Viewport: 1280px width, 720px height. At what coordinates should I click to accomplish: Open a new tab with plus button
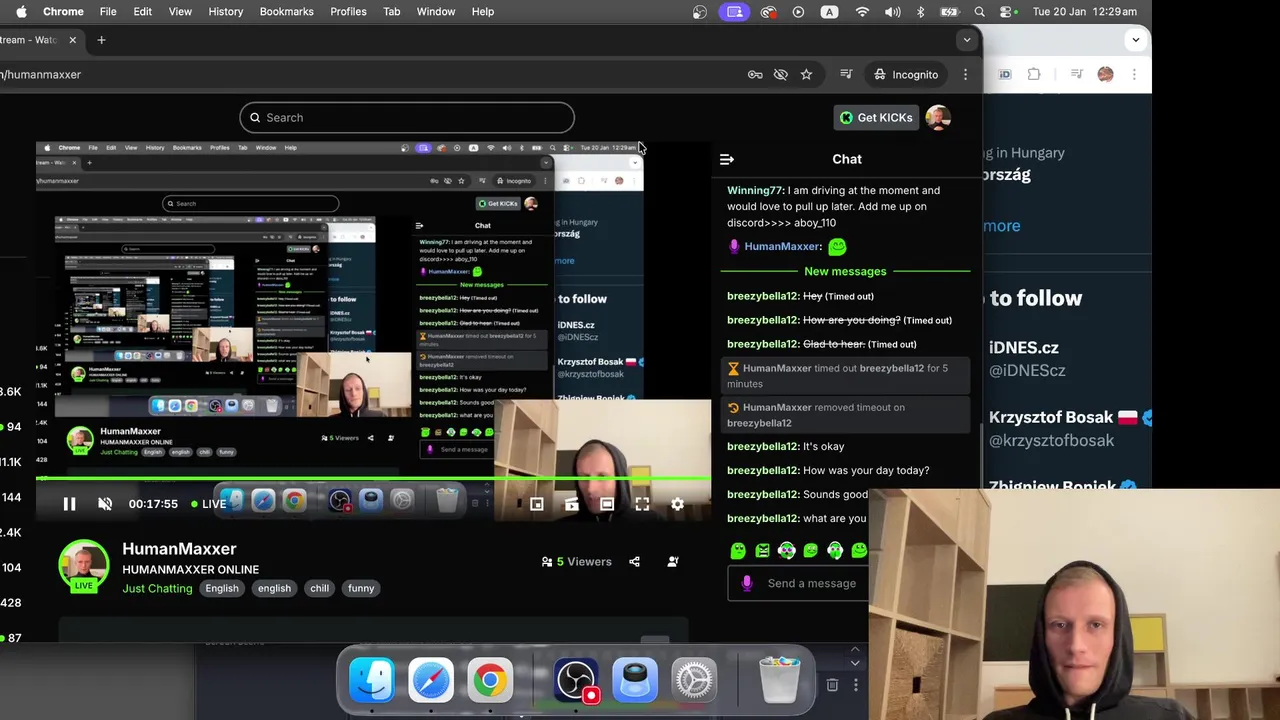[101, 40]
